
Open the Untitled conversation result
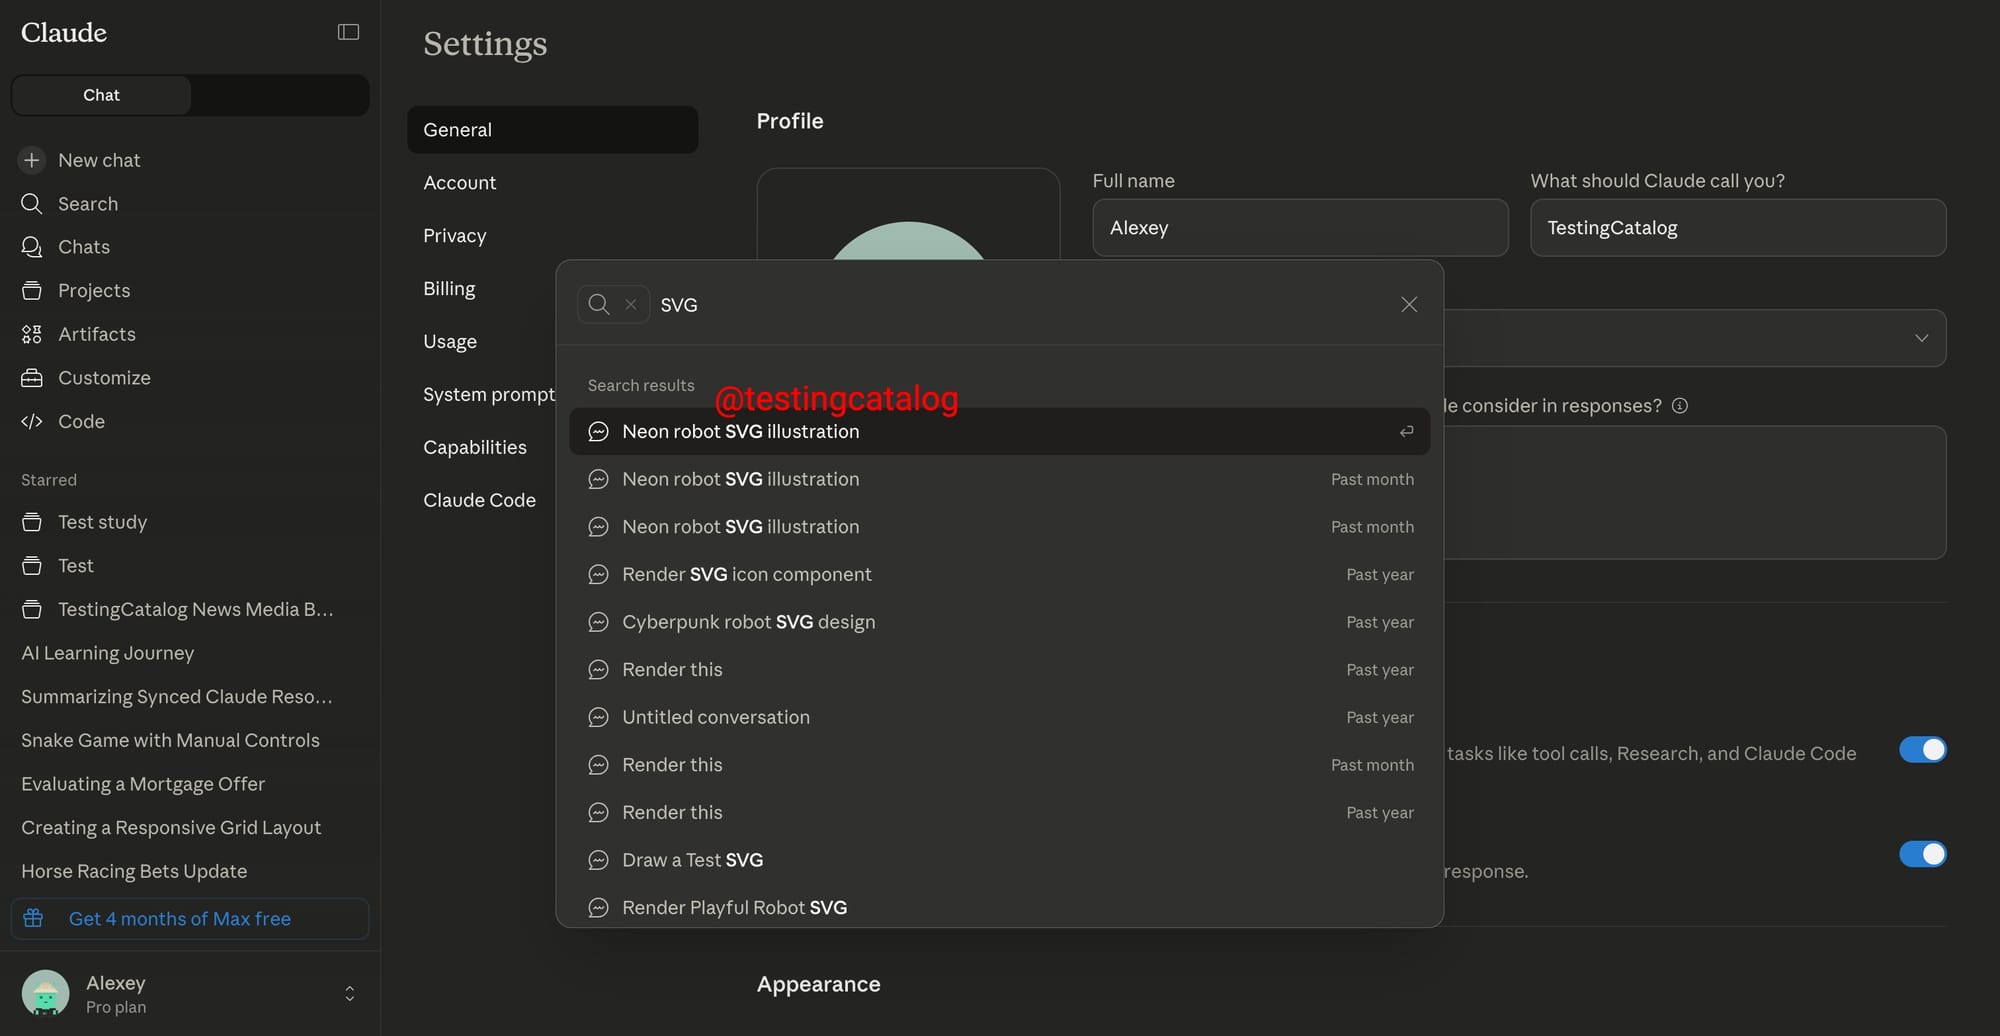(999, 717)
